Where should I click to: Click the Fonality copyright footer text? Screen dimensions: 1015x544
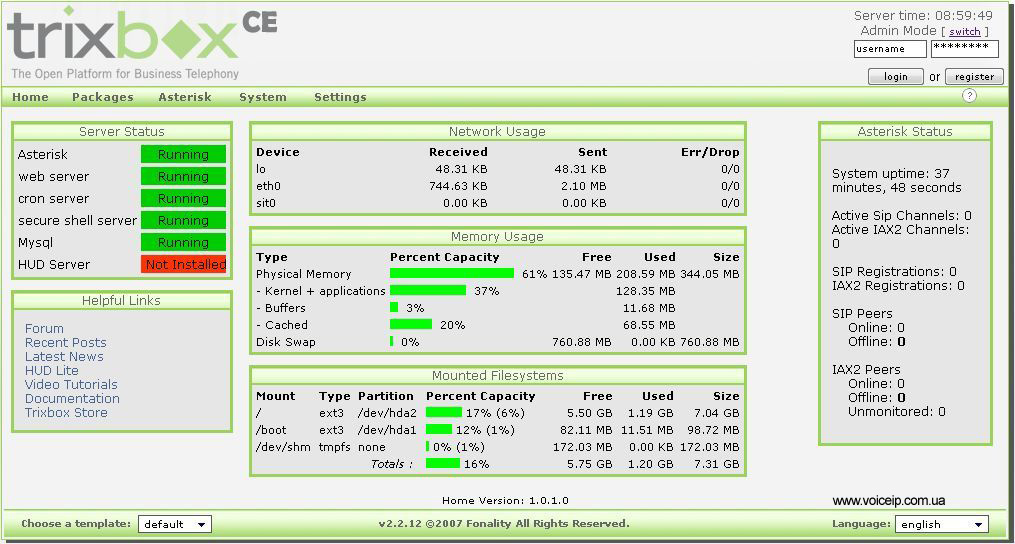pyautogui.click(x=504, y=523)
